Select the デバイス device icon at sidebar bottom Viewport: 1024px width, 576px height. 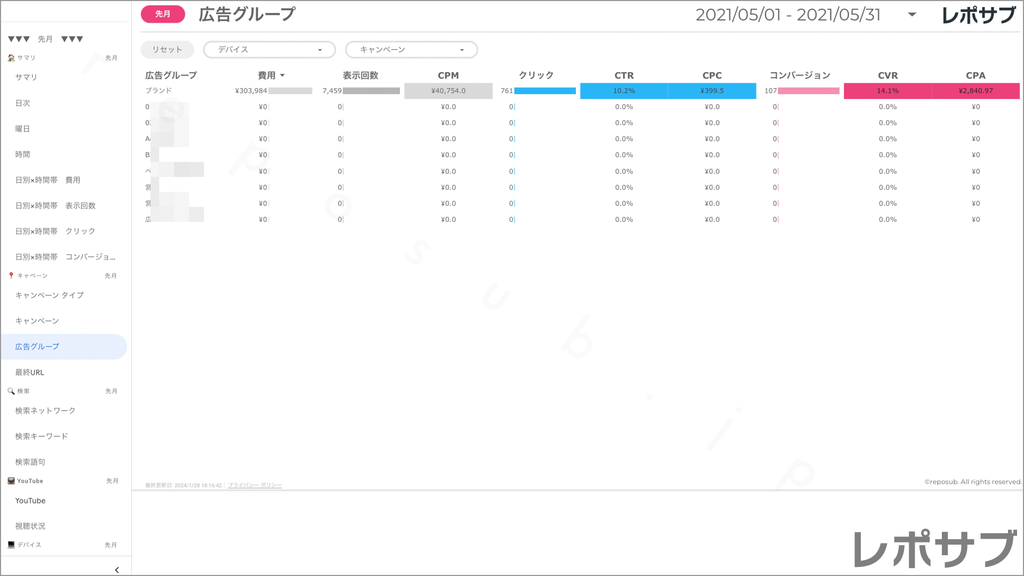pyautogui.click(x=11, y=544)
